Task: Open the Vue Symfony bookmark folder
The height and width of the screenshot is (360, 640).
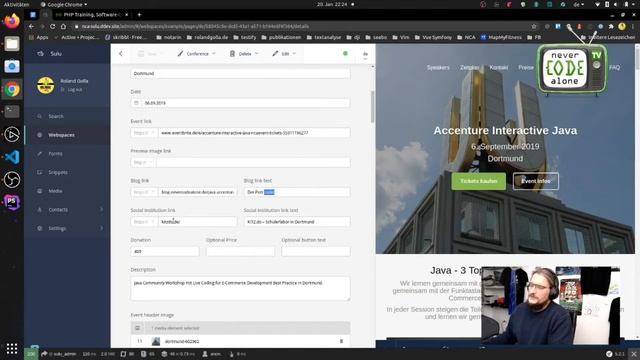Action: click(433, 37)
